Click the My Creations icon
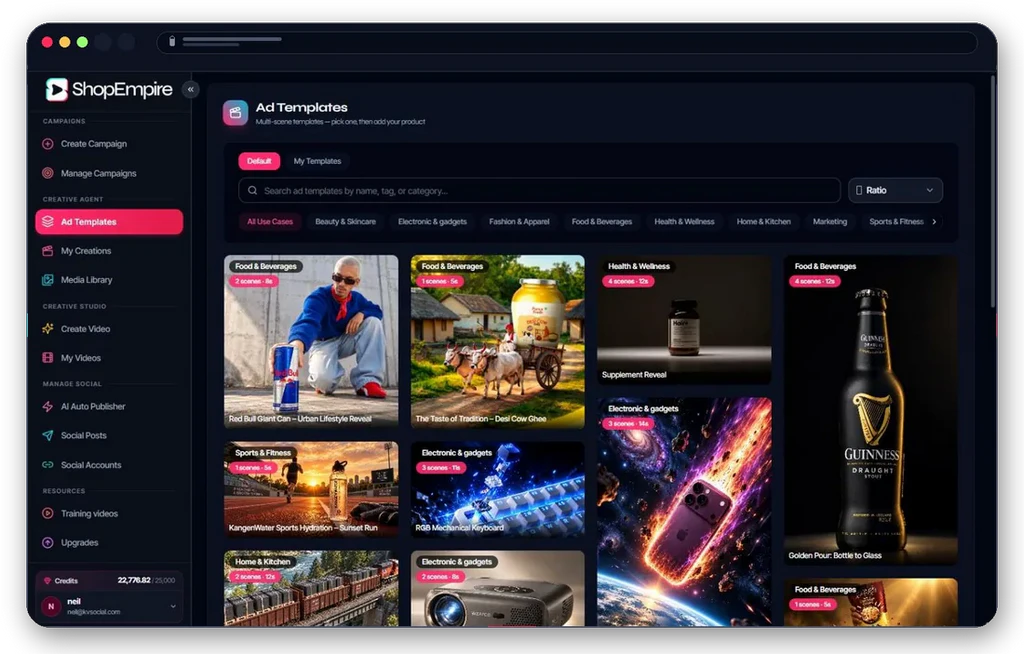1024x654 pixels. click(48, 251)
